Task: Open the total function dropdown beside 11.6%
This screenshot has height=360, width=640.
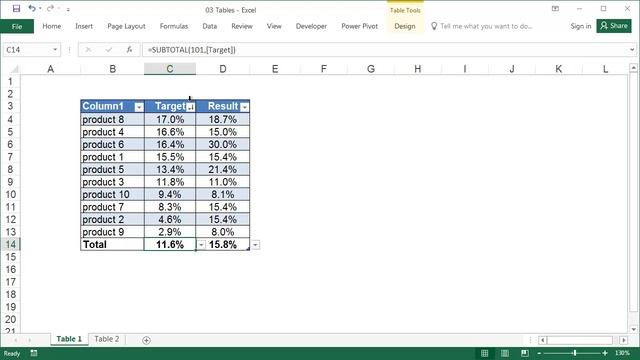Action: coord(202,244)
